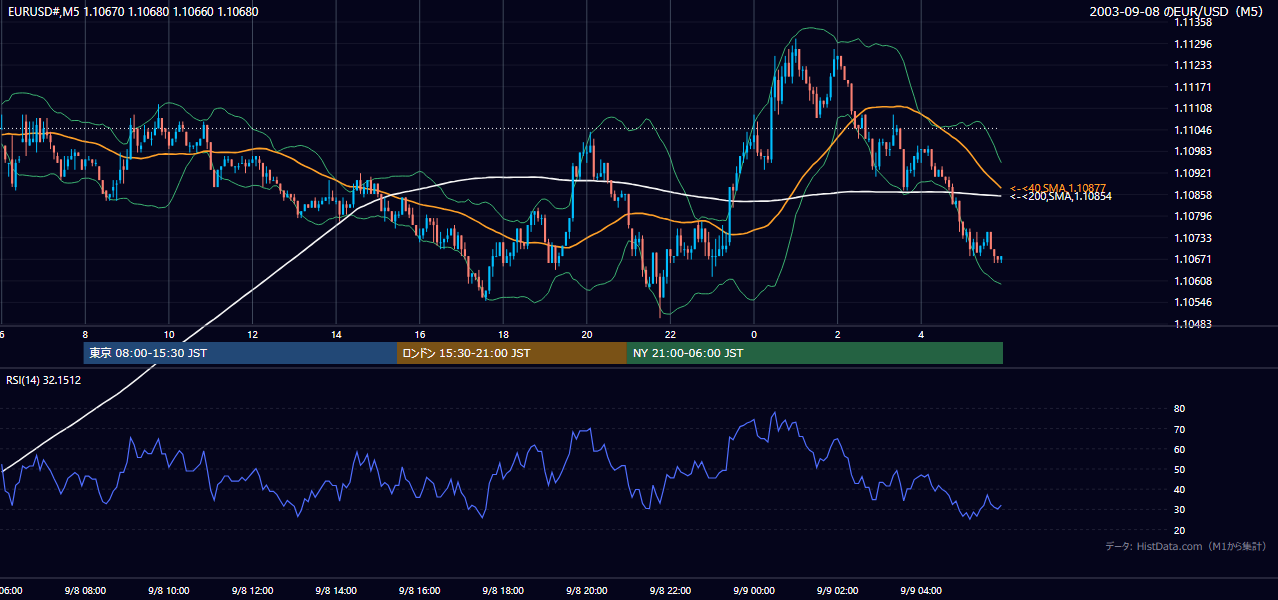Click price axis label 1.11296

[x=1195, y=44]
